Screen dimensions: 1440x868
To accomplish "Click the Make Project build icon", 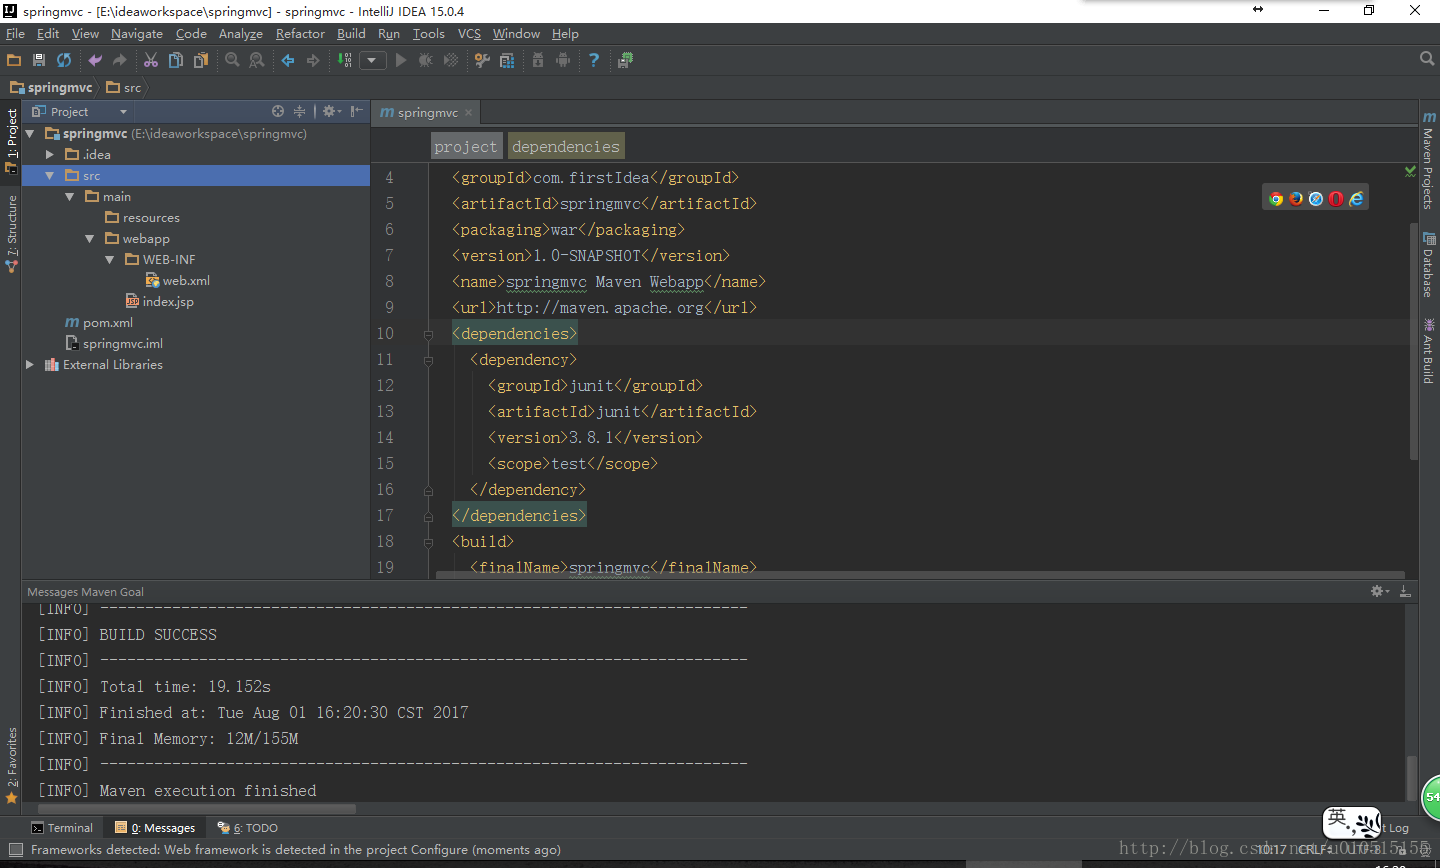I will [x=344, y=60].
